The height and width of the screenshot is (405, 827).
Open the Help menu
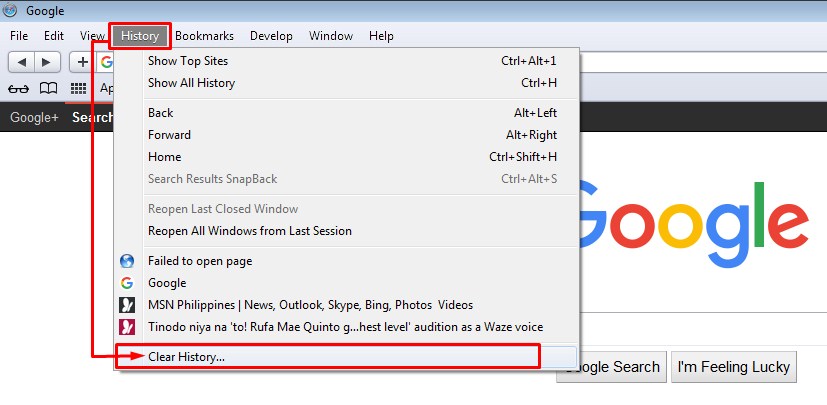pyautogui.click(x=381, y=36)
